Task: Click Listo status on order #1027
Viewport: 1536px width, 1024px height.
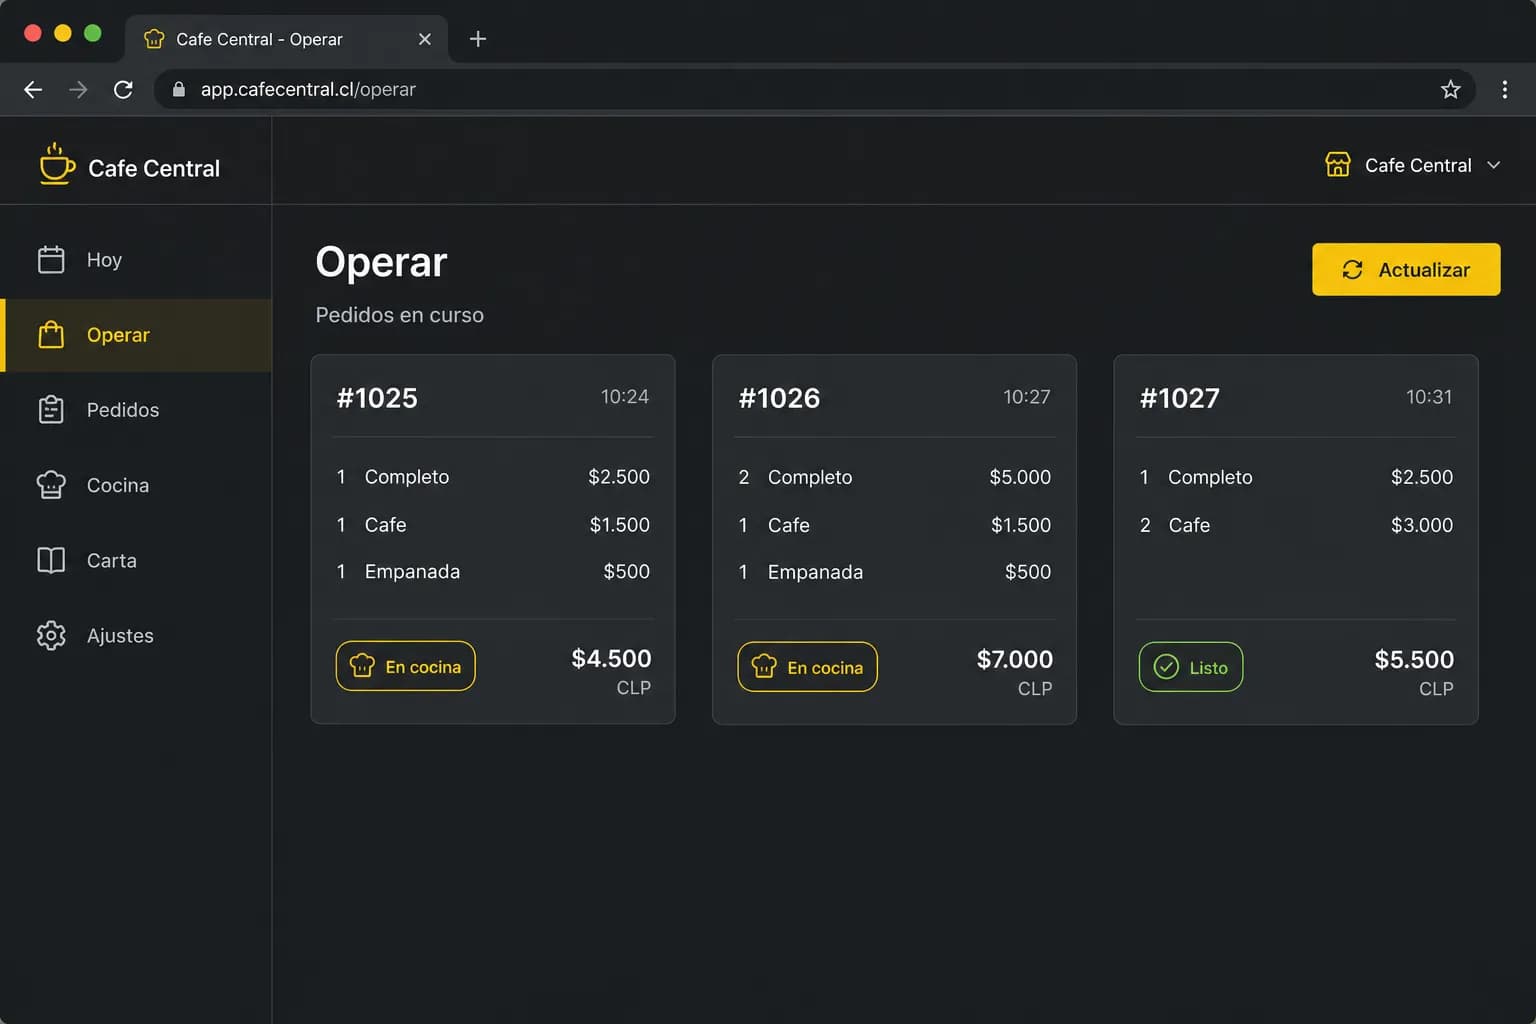Action: pos(1191,667)
